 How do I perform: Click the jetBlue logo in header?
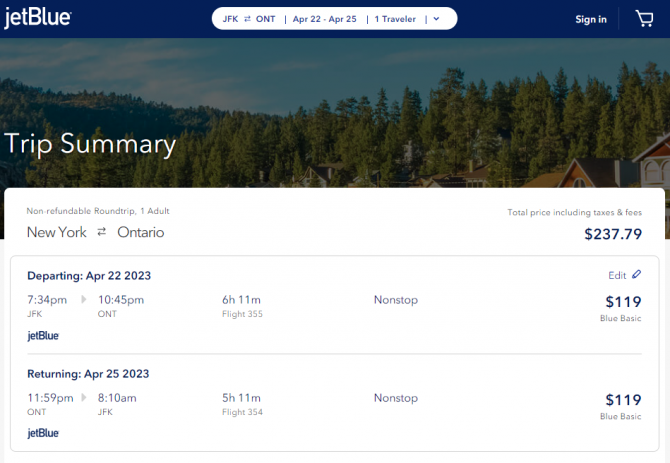[38, 18]
